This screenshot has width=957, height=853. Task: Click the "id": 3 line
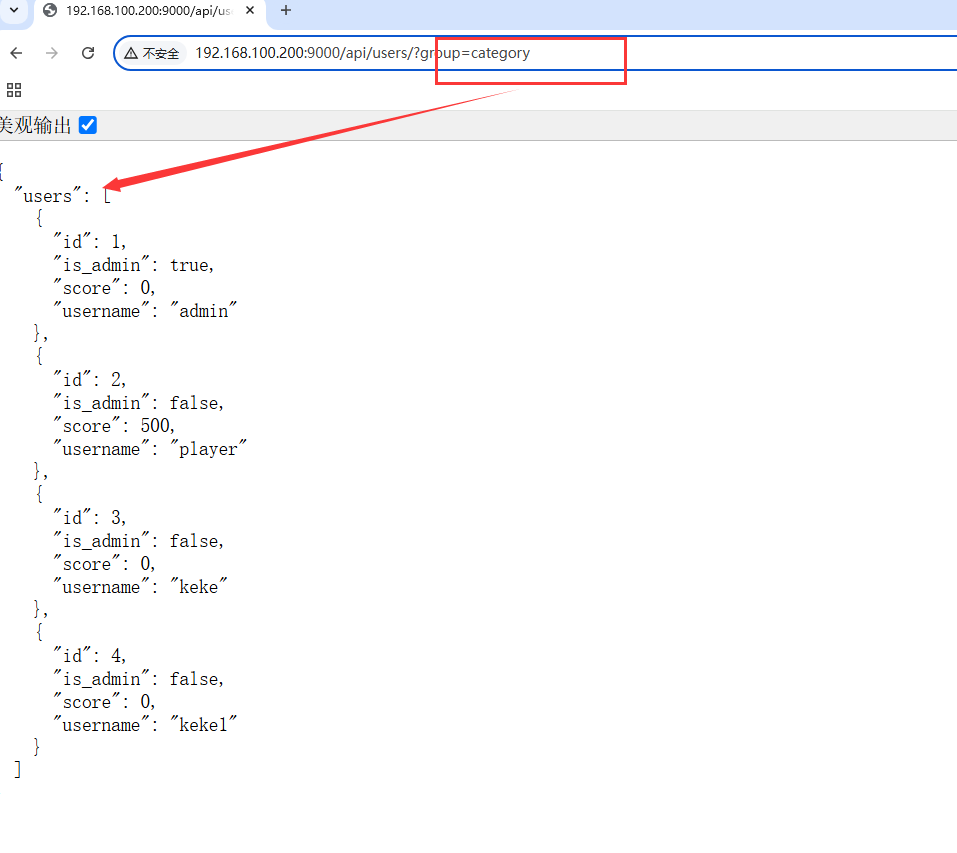(x=90, y=517)
